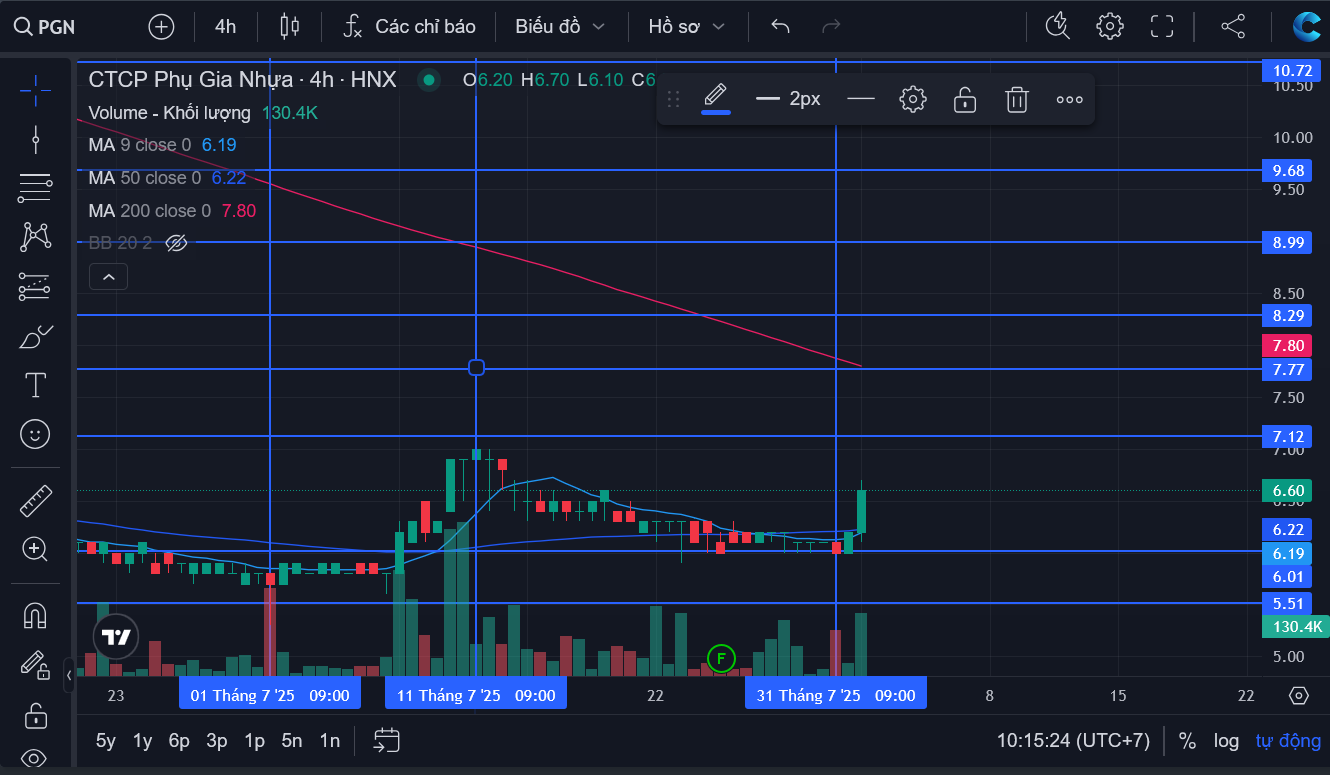Grab the floating toolbar drag handle
The width and height of the screenshot is (1330, 775).
coord(673,99)
